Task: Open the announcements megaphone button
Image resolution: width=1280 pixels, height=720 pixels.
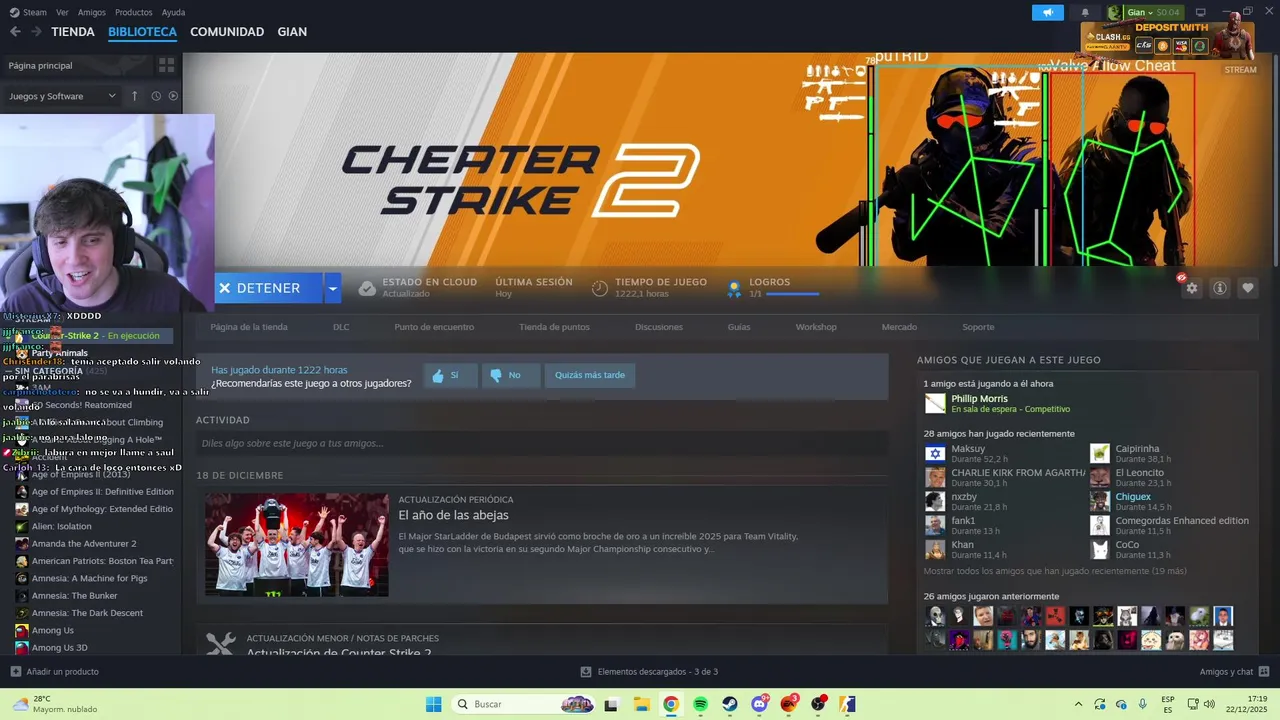Action: (x=1048, y=12)
